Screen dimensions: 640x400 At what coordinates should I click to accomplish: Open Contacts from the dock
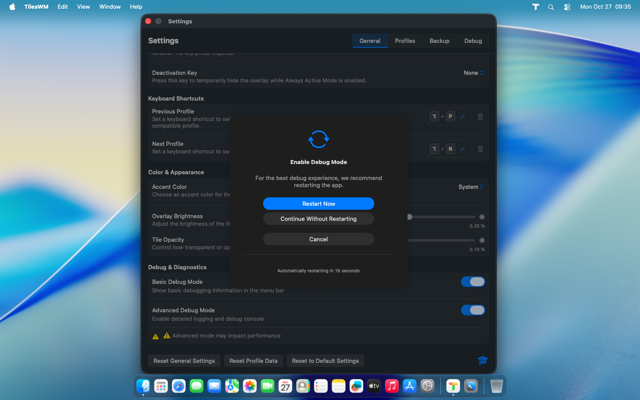pos(303,386)
